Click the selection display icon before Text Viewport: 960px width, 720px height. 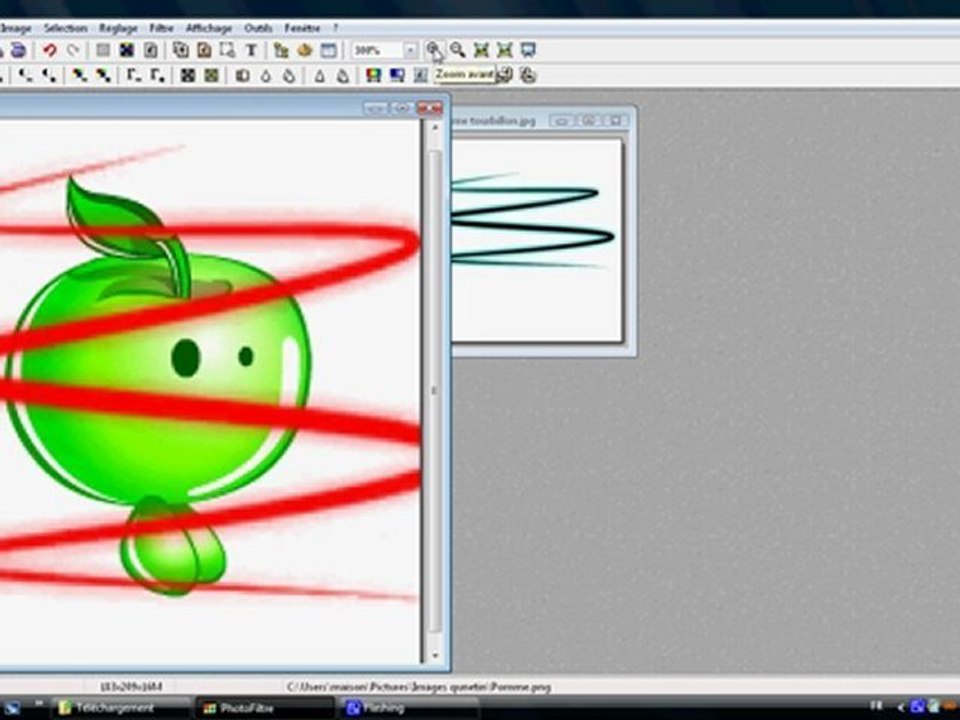228,50
